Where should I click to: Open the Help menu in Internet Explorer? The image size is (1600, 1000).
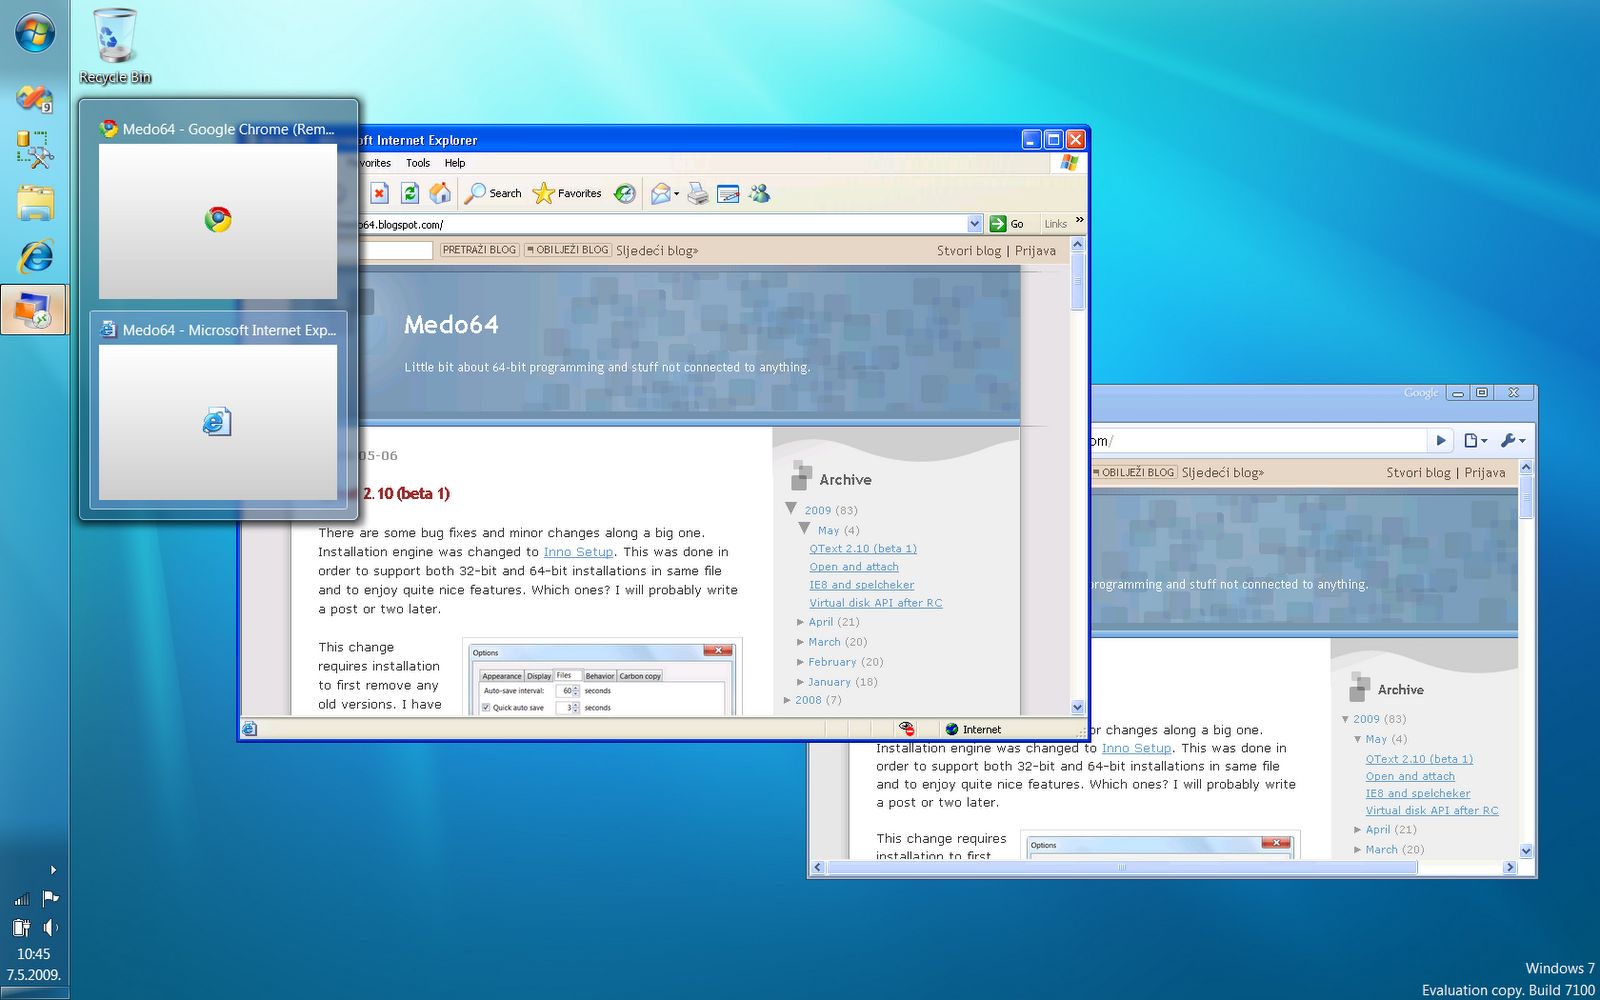point(455,163)
